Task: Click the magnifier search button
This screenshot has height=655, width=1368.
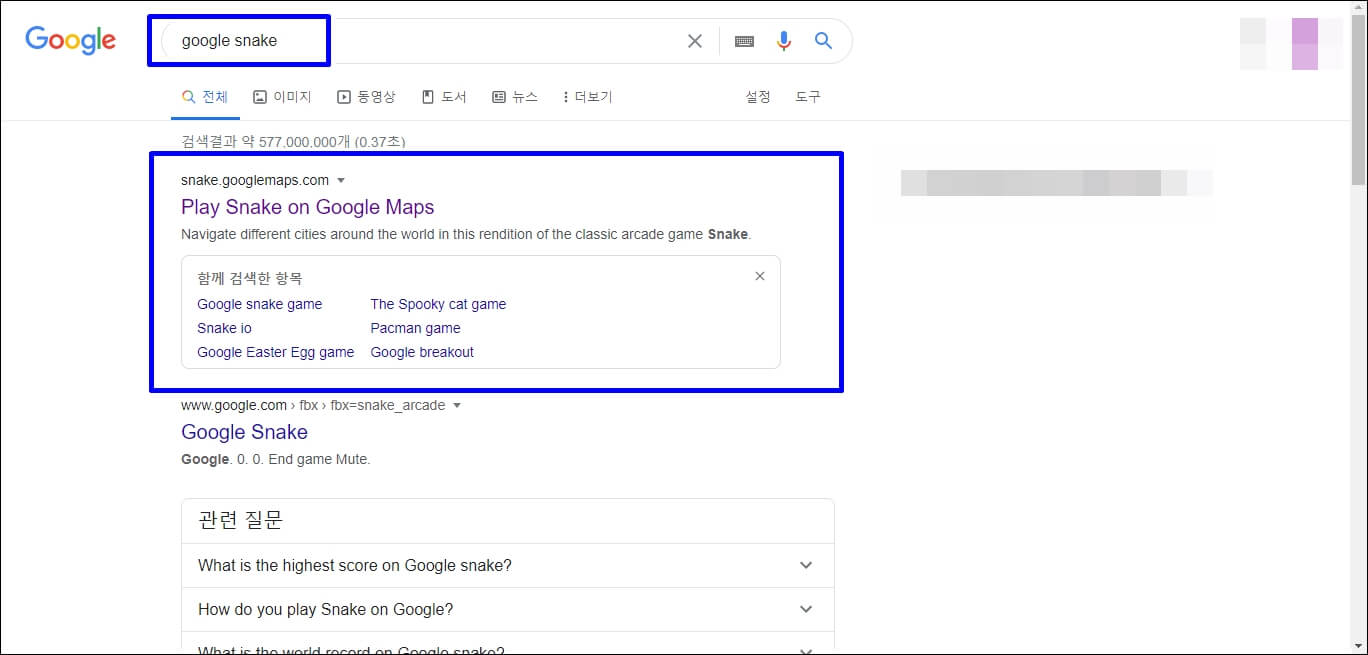Action: (823, 41)
